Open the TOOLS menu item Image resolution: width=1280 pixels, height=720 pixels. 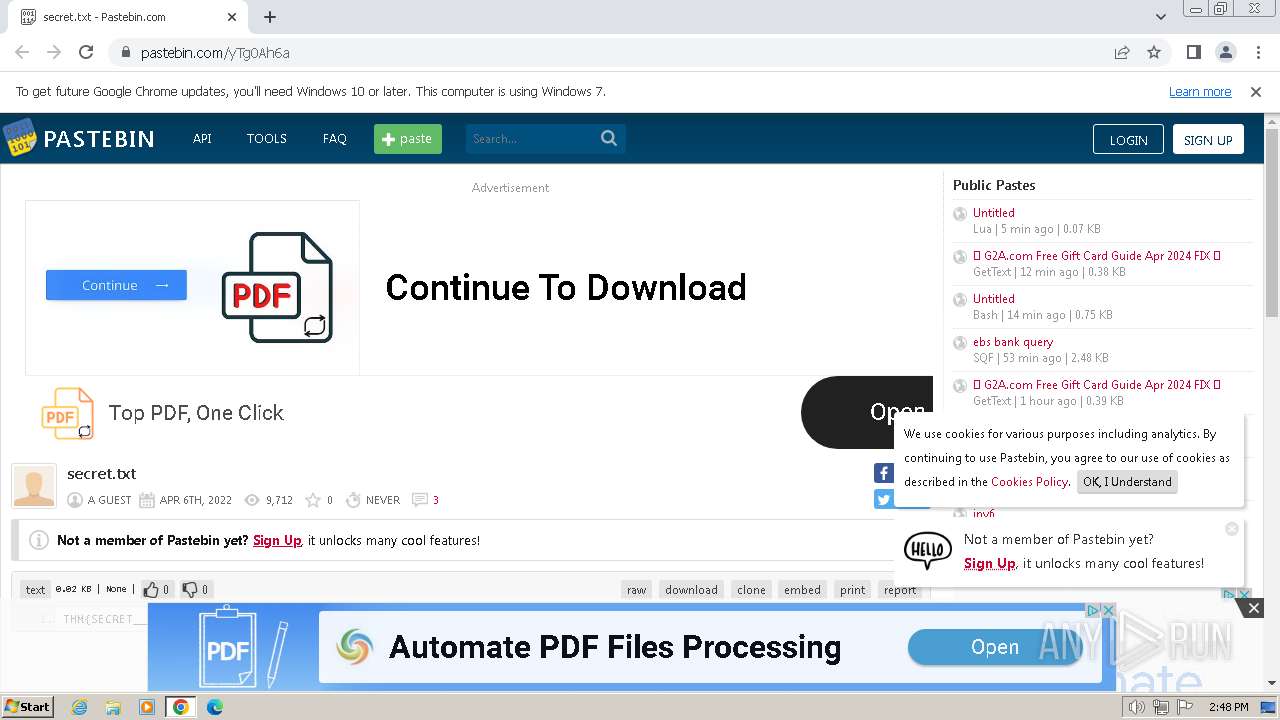click(x=267, y=139)
